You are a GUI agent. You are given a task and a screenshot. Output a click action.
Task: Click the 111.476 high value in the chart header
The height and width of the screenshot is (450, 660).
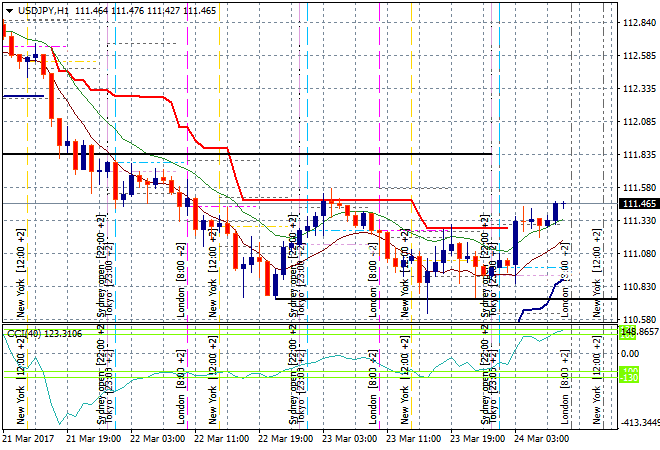128,11
